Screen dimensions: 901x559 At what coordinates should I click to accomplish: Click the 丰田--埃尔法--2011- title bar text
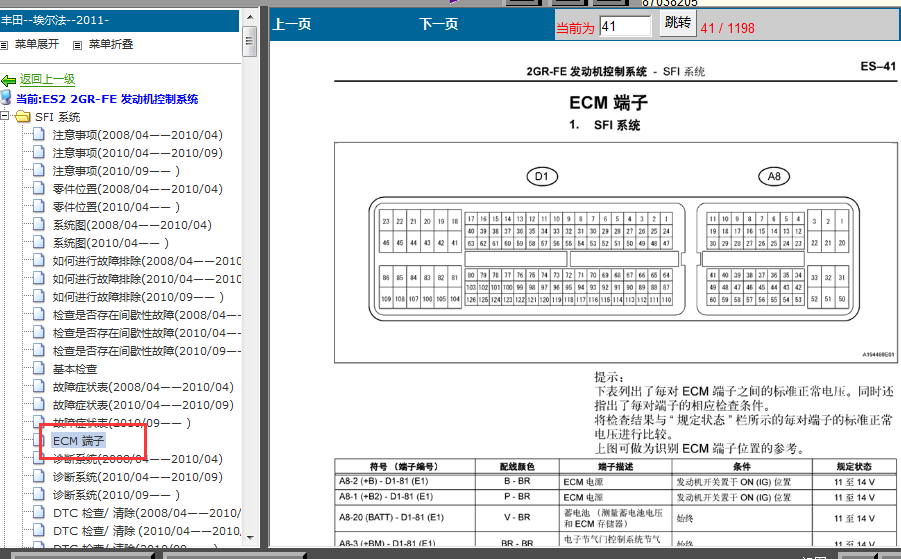(x=55, y=20)
